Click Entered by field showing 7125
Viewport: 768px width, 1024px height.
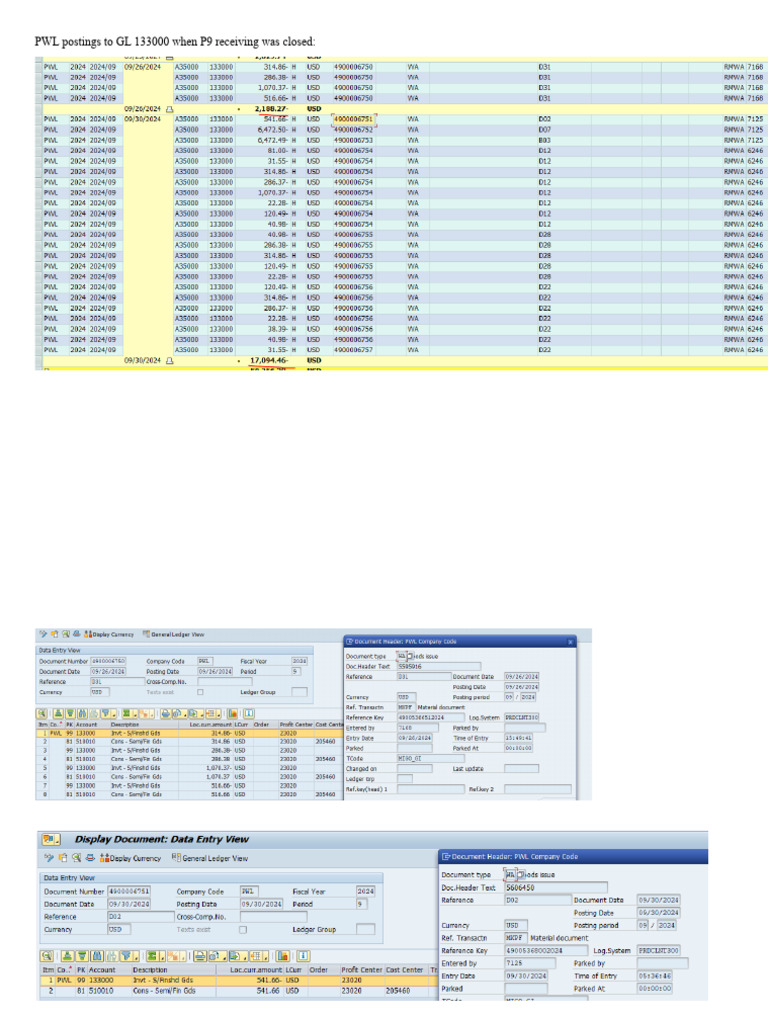[530, 963]
